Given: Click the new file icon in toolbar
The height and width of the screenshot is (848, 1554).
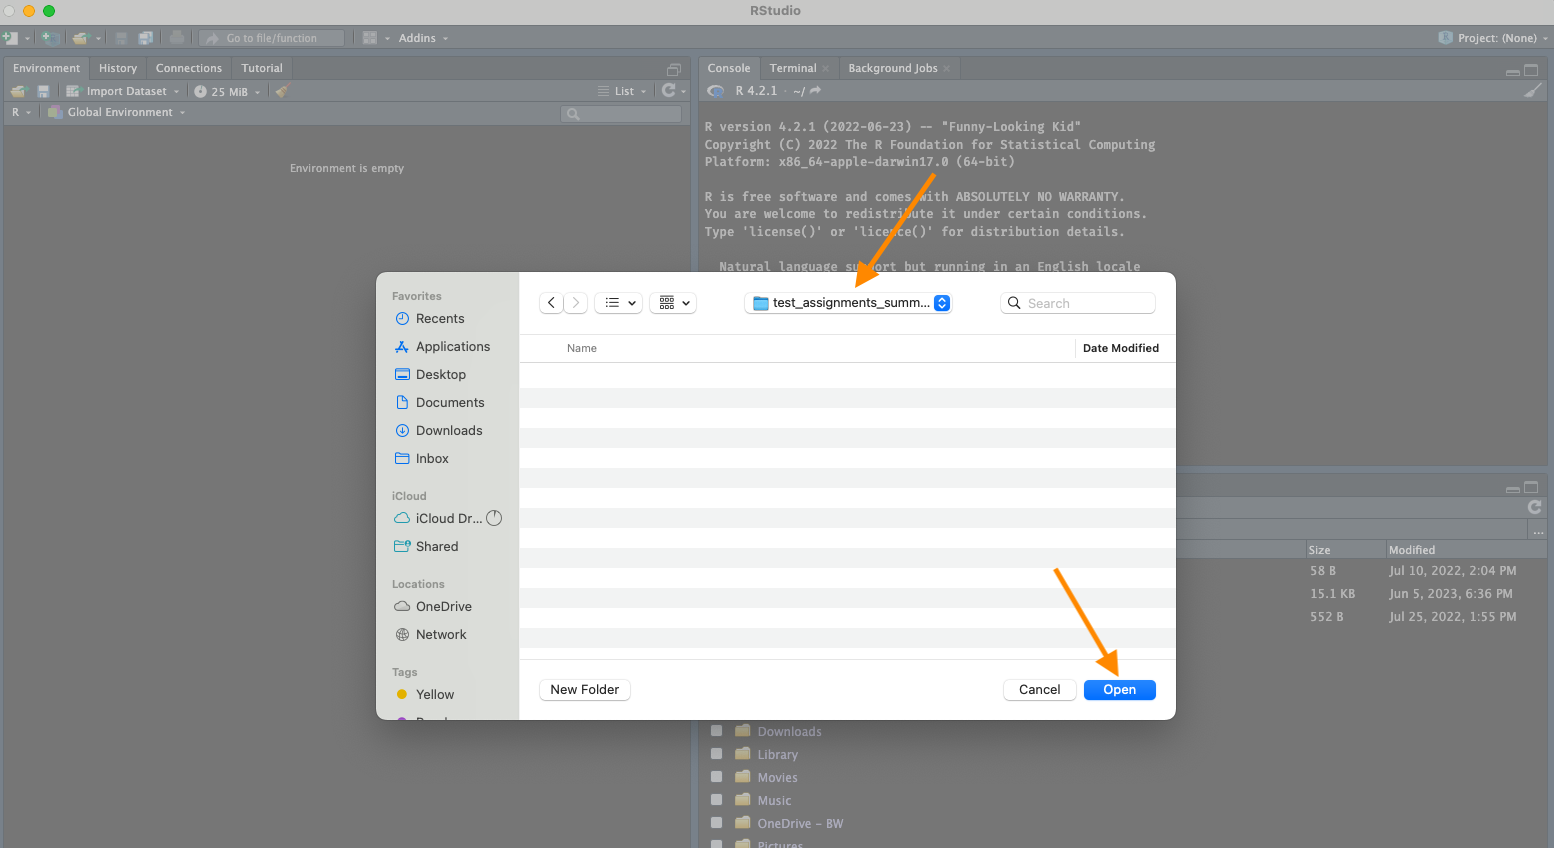Looking at the screenshot, I should pos(11,38).
